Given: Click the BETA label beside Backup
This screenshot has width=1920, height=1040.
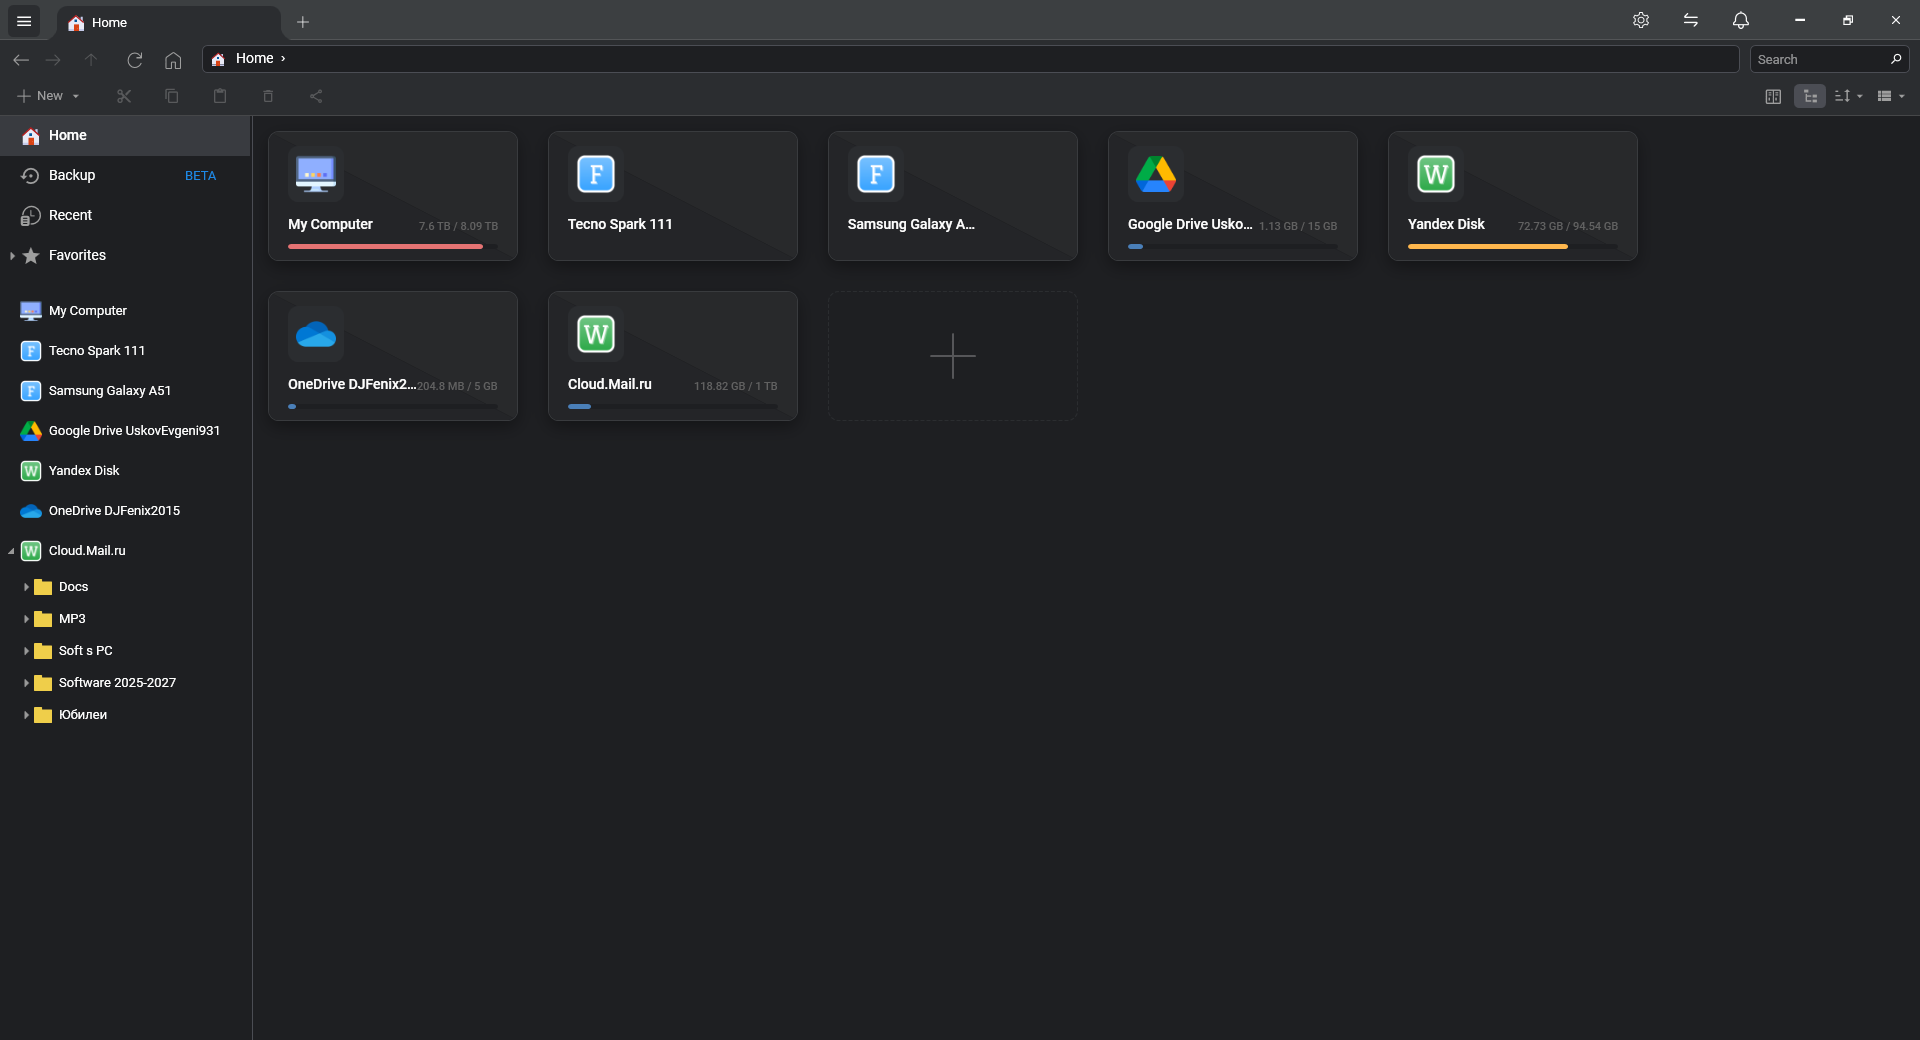Looking at the screenshot, I should point(200,176).
